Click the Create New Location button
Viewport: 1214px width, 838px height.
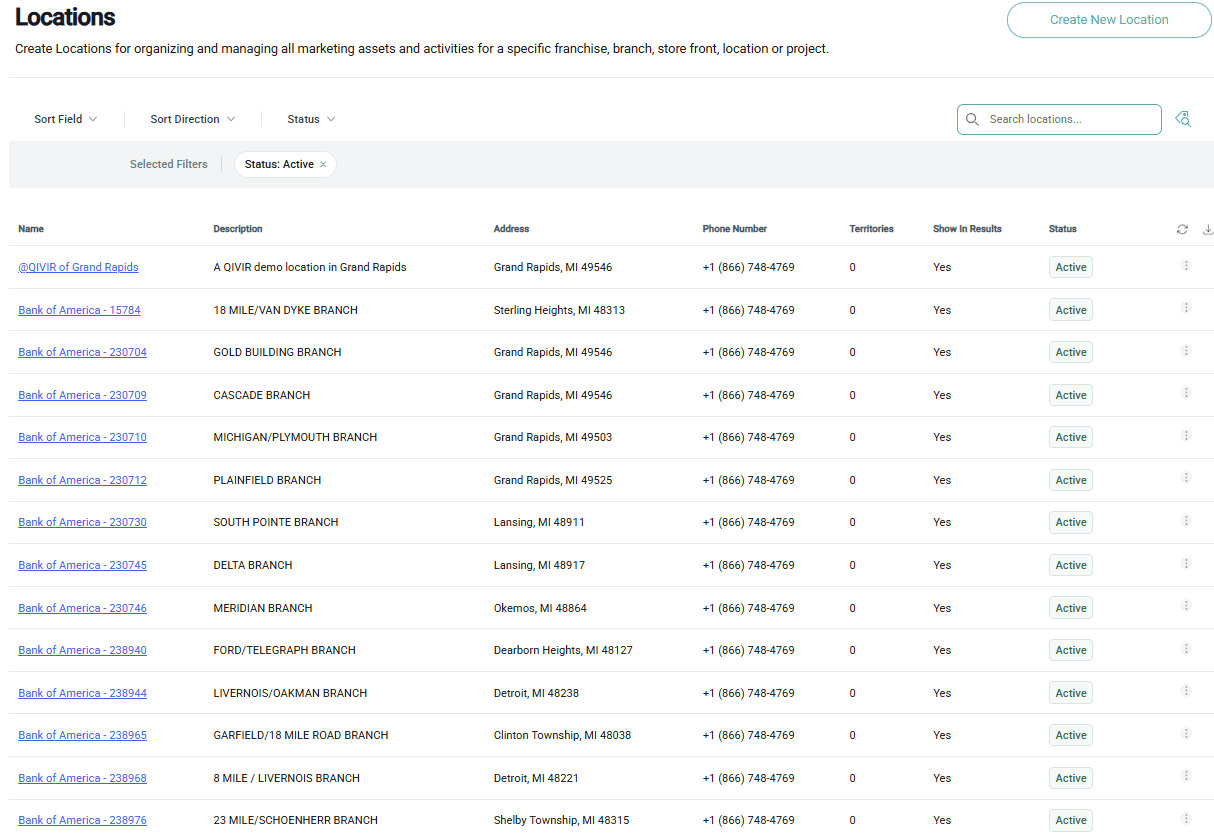point(1108,19)
